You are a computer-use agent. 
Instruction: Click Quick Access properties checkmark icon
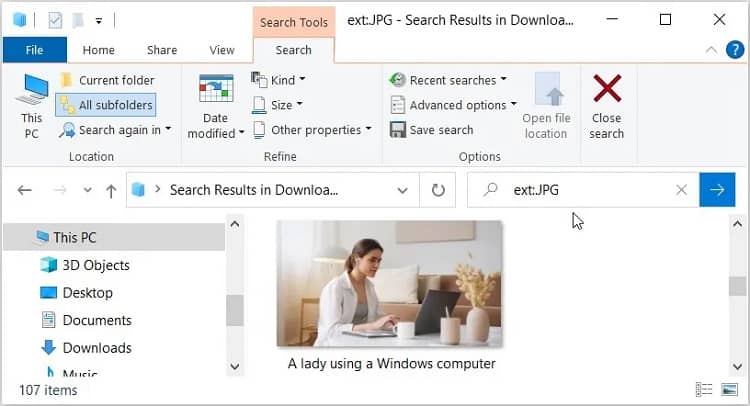55,20
